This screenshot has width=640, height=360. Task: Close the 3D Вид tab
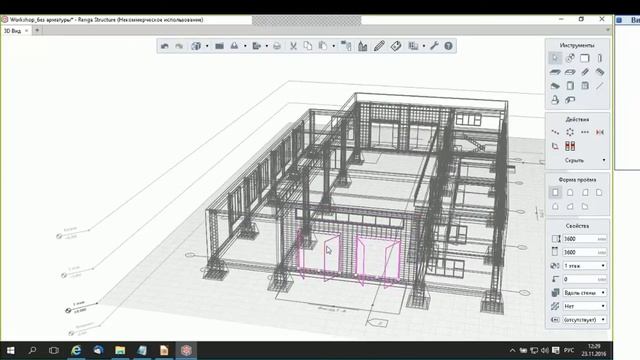27,31
